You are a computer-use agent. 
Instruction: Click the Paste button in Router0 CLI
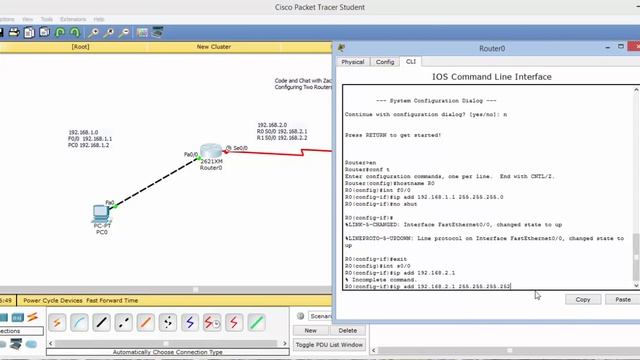click(x=622, y=299)
